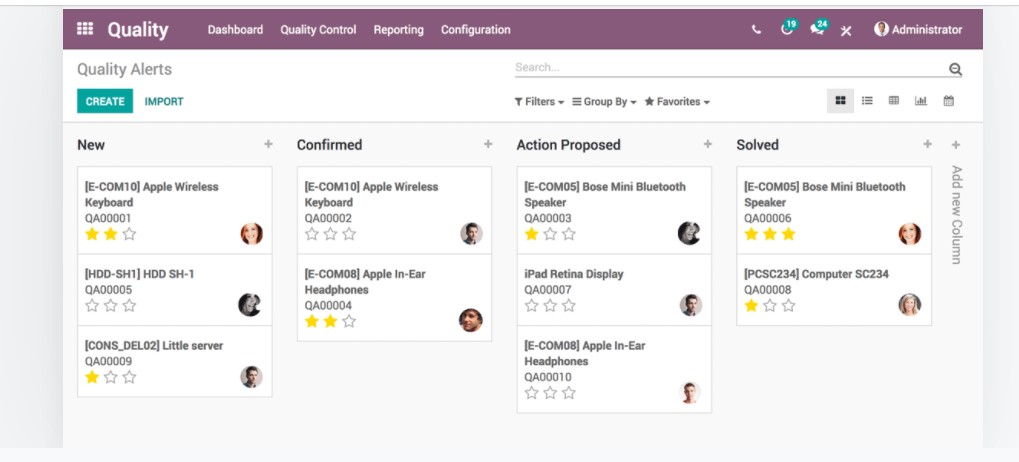Switch to graph view icon
1019x462 pixels.
point(920,101)
